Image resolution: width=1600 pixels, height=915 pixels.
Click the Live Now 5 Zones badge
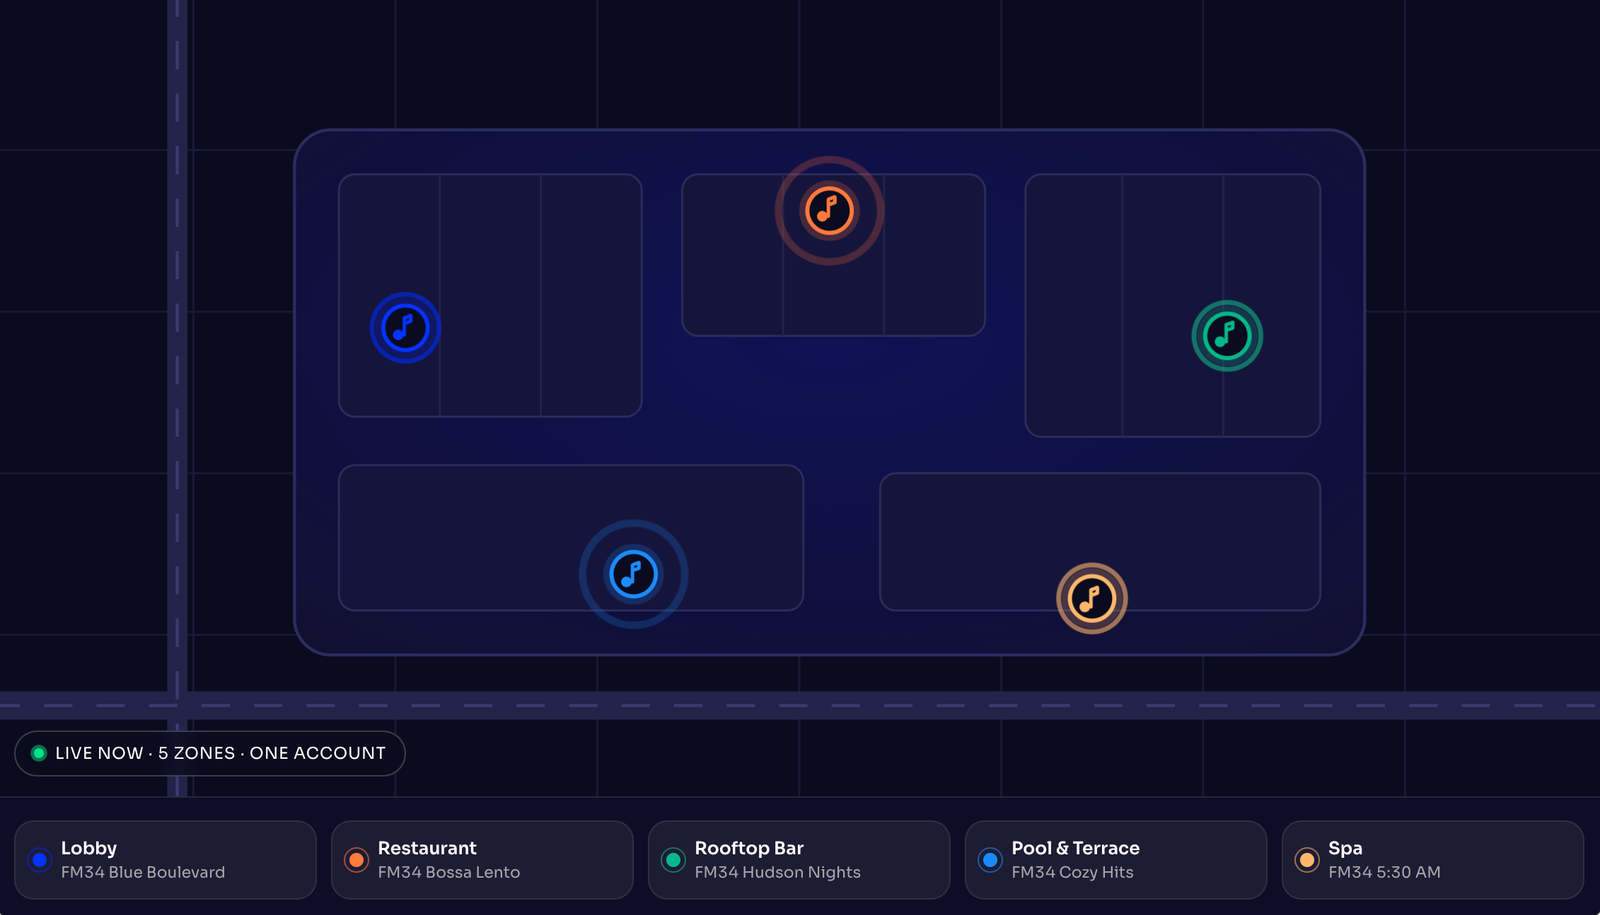(210, 753)
